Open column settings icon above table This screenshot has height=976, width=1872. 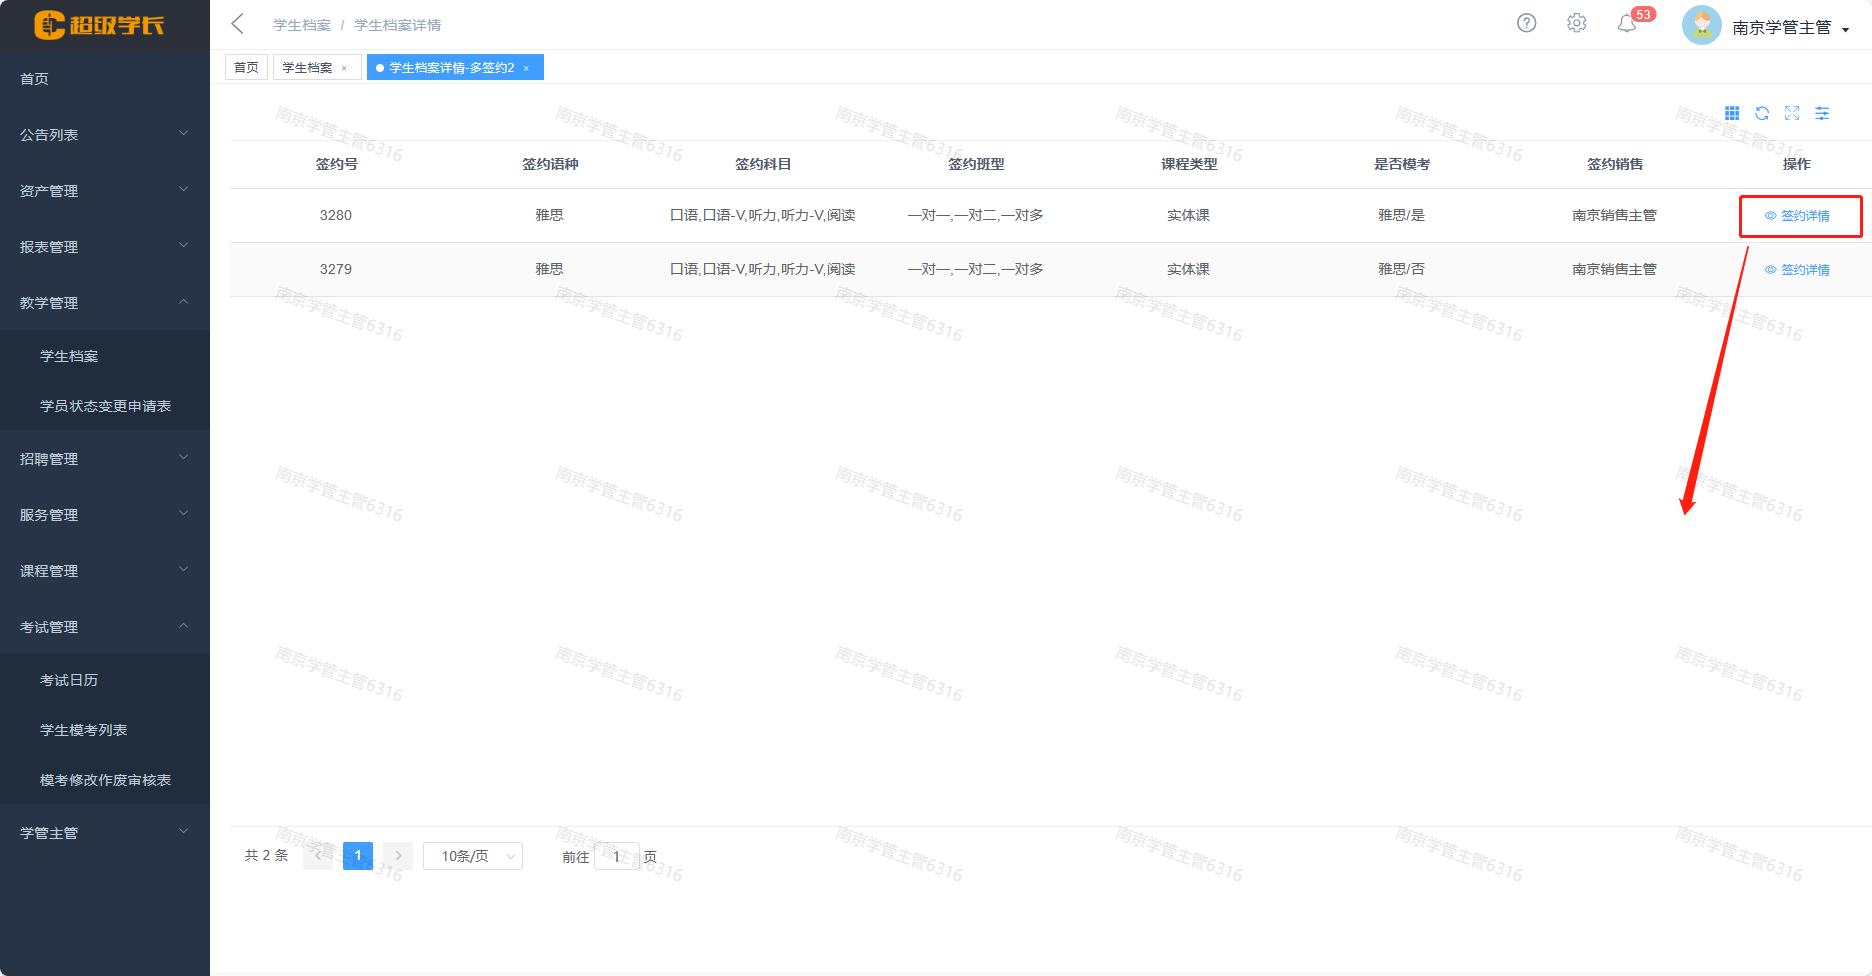click(1822, 113)
